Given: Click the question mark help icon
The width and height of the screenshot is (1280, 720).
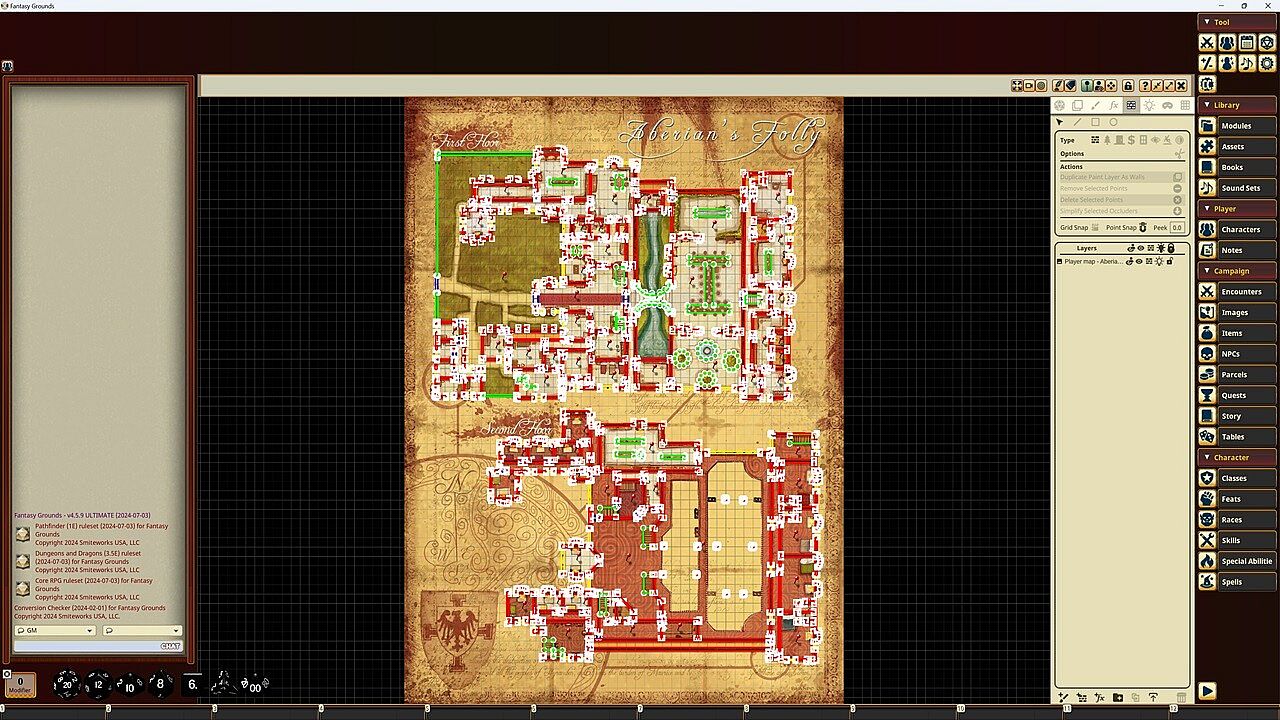Looking at the screenshot, I should (x=1145, y=86).
